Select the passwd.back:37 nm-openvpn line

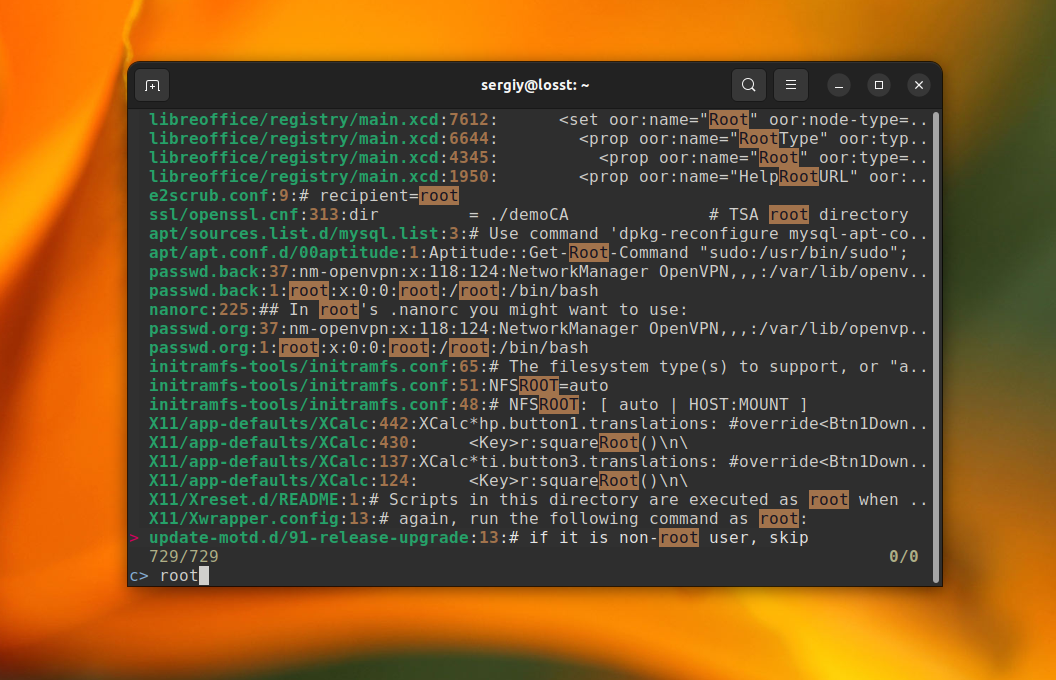[x=537, y=271]
